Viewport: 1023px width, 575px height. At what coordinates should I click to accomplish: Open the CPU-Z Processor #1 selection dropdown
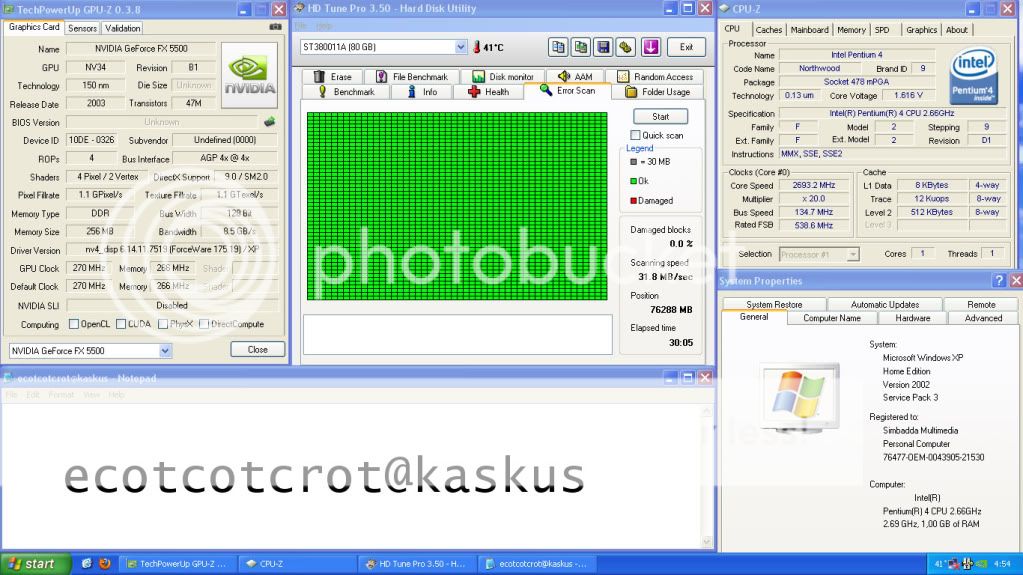(852, 255)
